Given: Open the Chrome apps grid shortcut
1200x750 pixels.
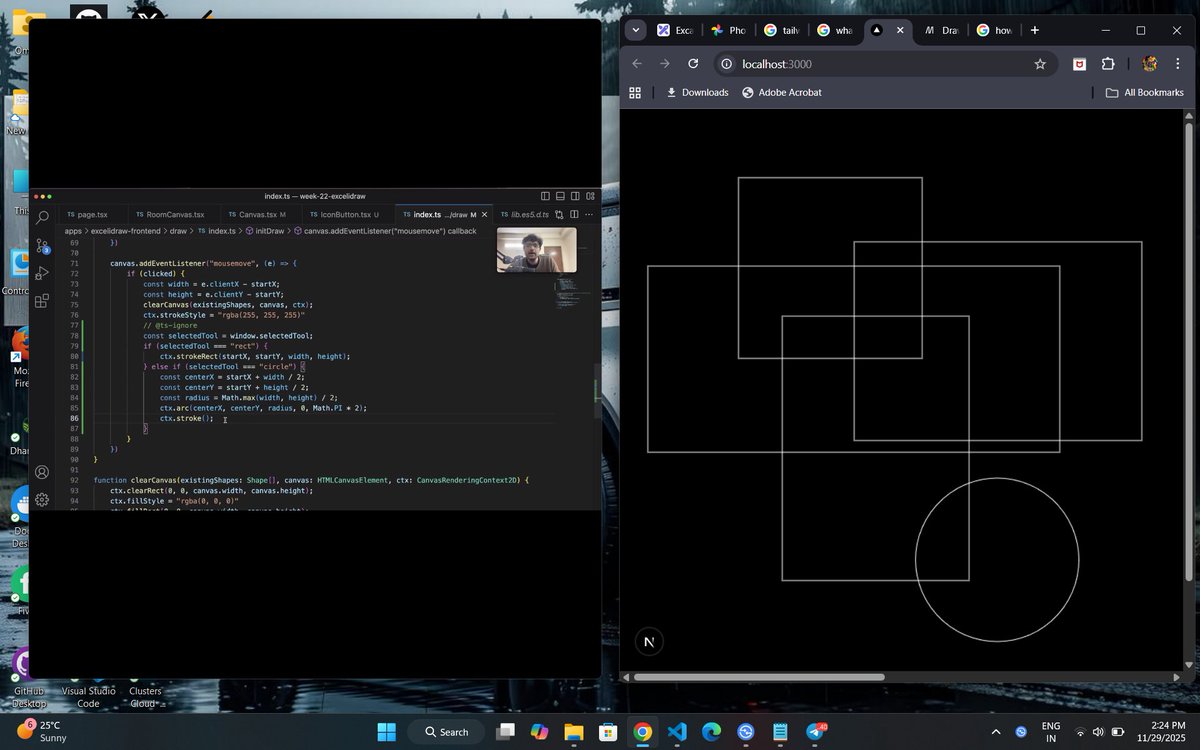Looking at the screenshot, I should coord(635,92).
